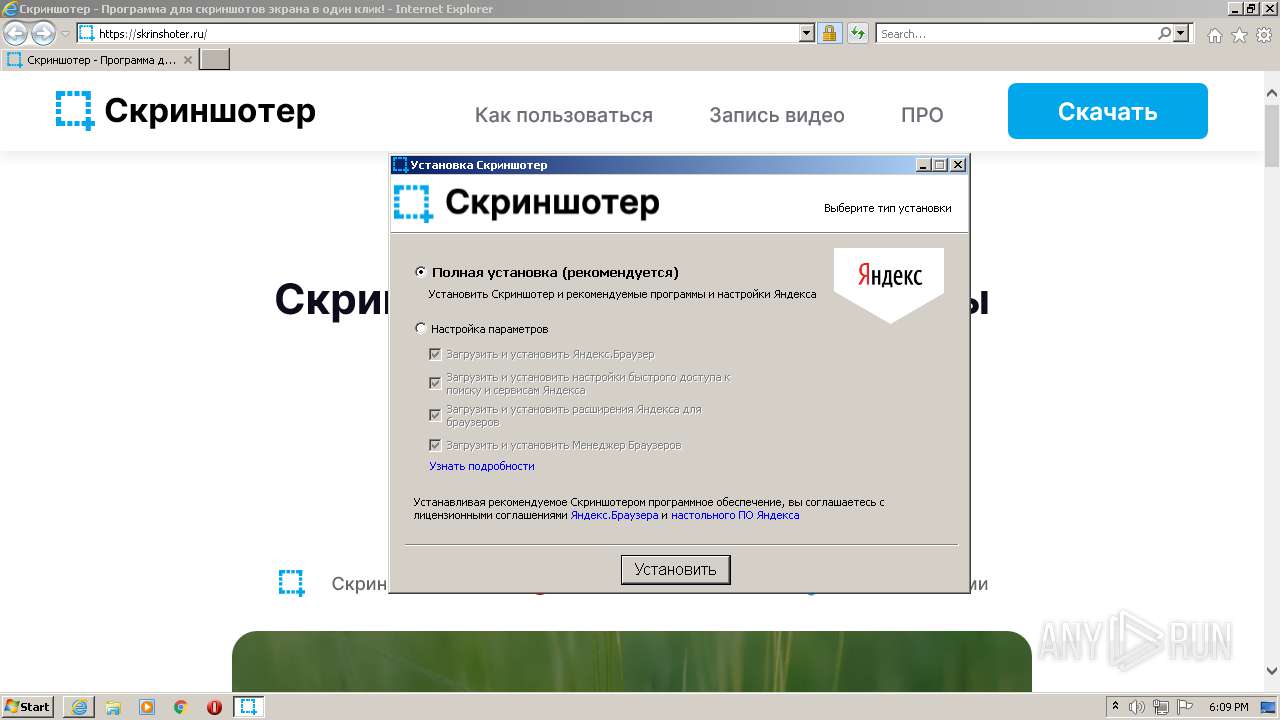The image size is (1280, 720).
Task: Click the installer title bar icon
Action: click(400, 165)
